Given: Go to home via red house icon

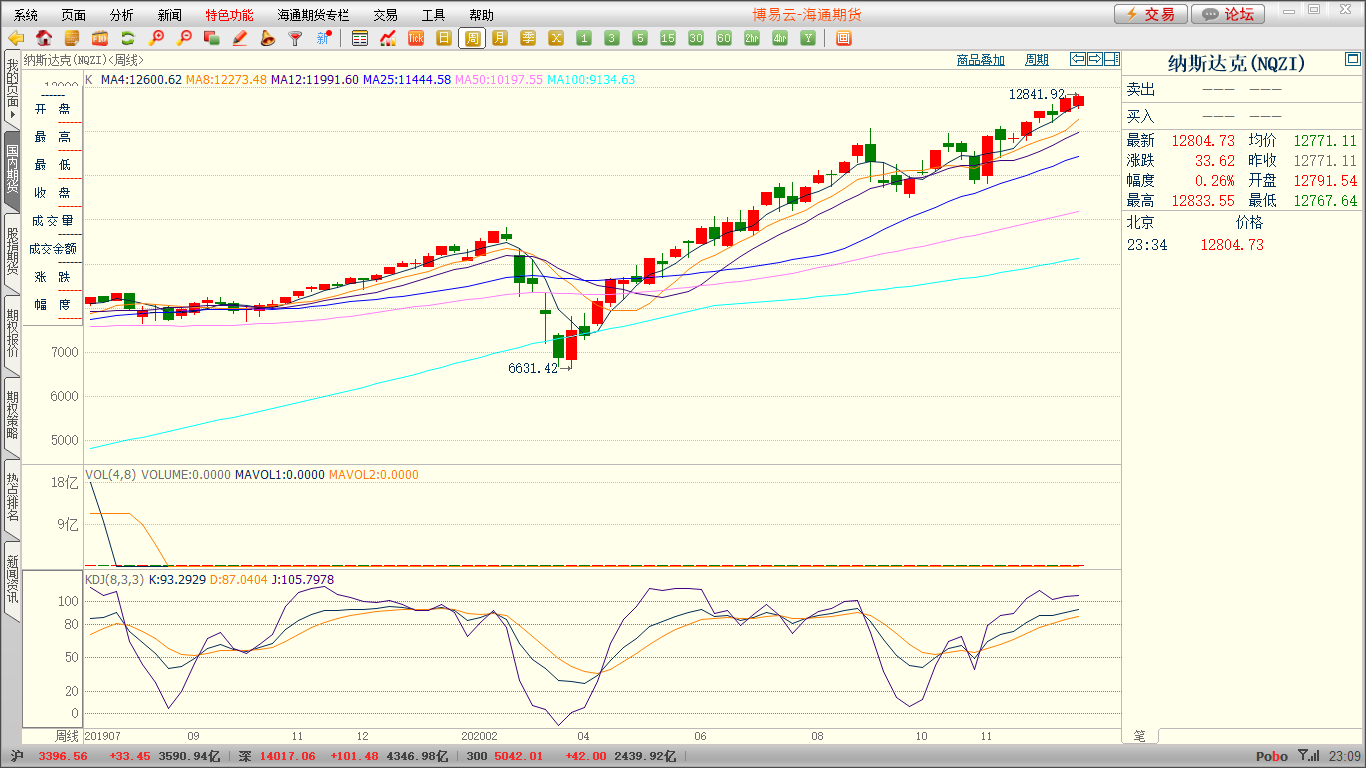Looking at the screenshot, I should click(44, 38).
